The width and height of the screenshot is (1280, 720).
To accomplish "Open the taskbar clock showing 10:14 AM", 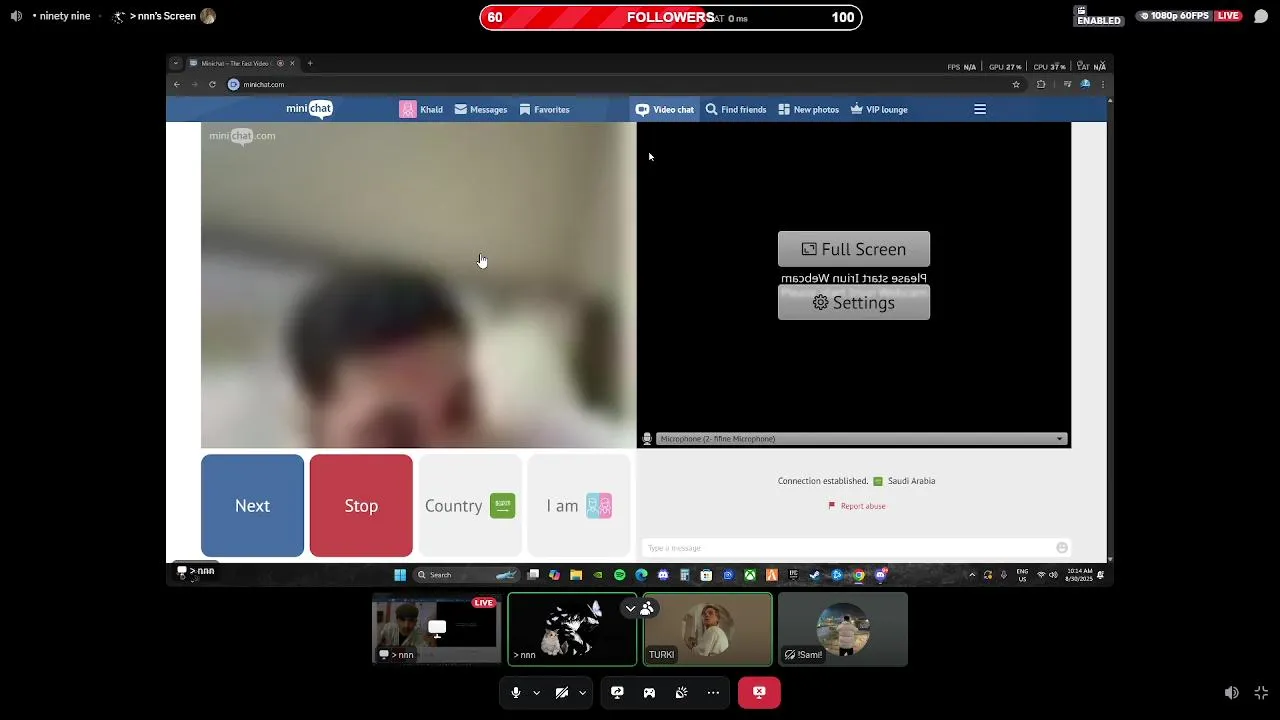I will coord(1079,575).
